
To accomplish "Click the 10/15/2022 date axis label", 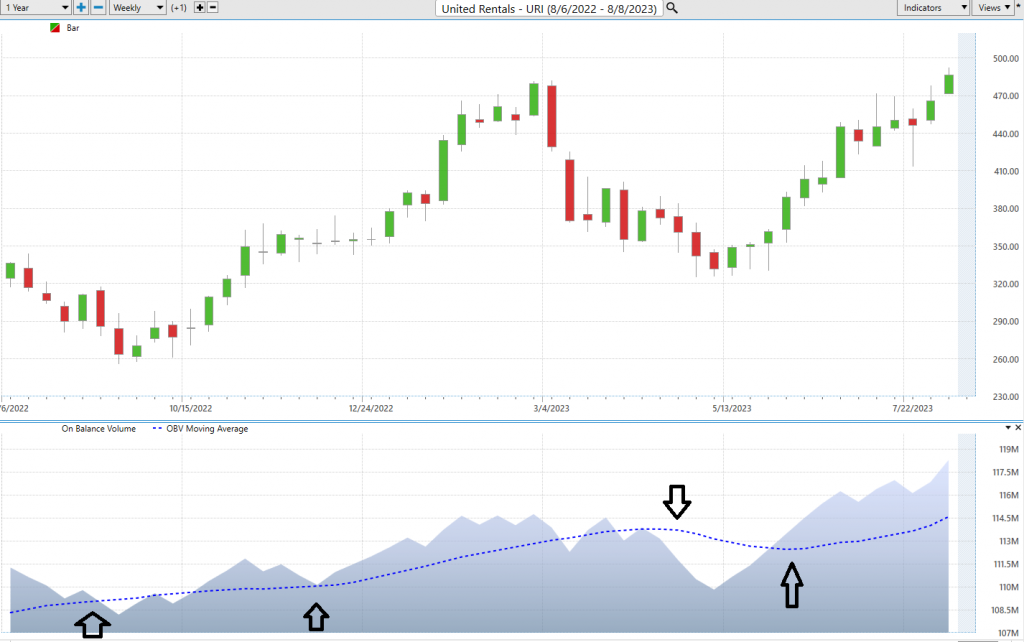I will [191, 408].
